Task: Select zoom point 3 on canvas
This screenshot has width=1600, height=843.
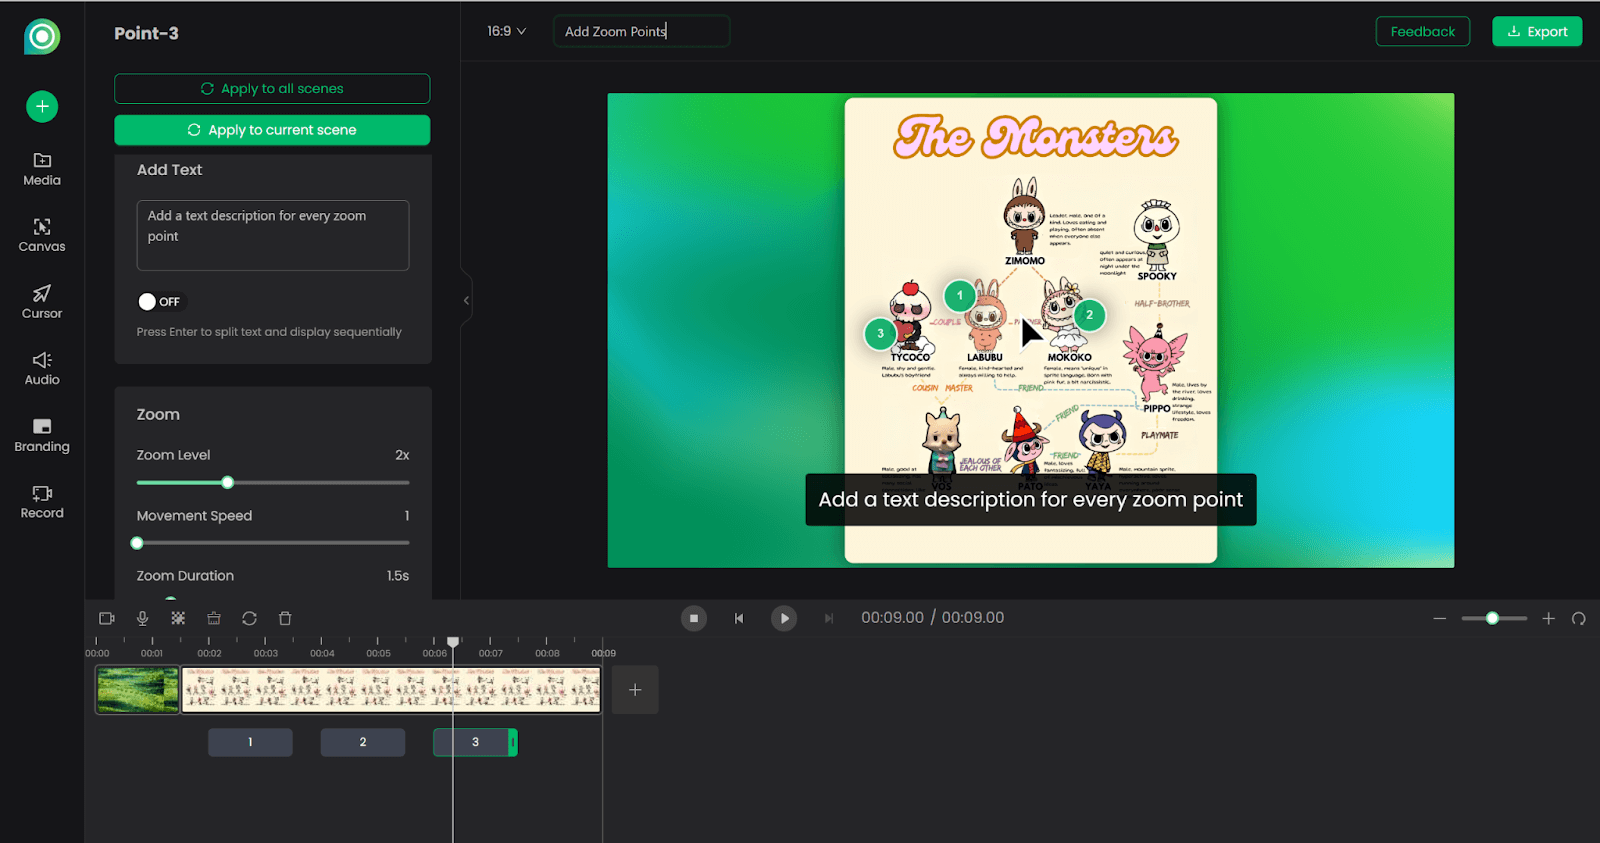Action: (x=880, y=333)
